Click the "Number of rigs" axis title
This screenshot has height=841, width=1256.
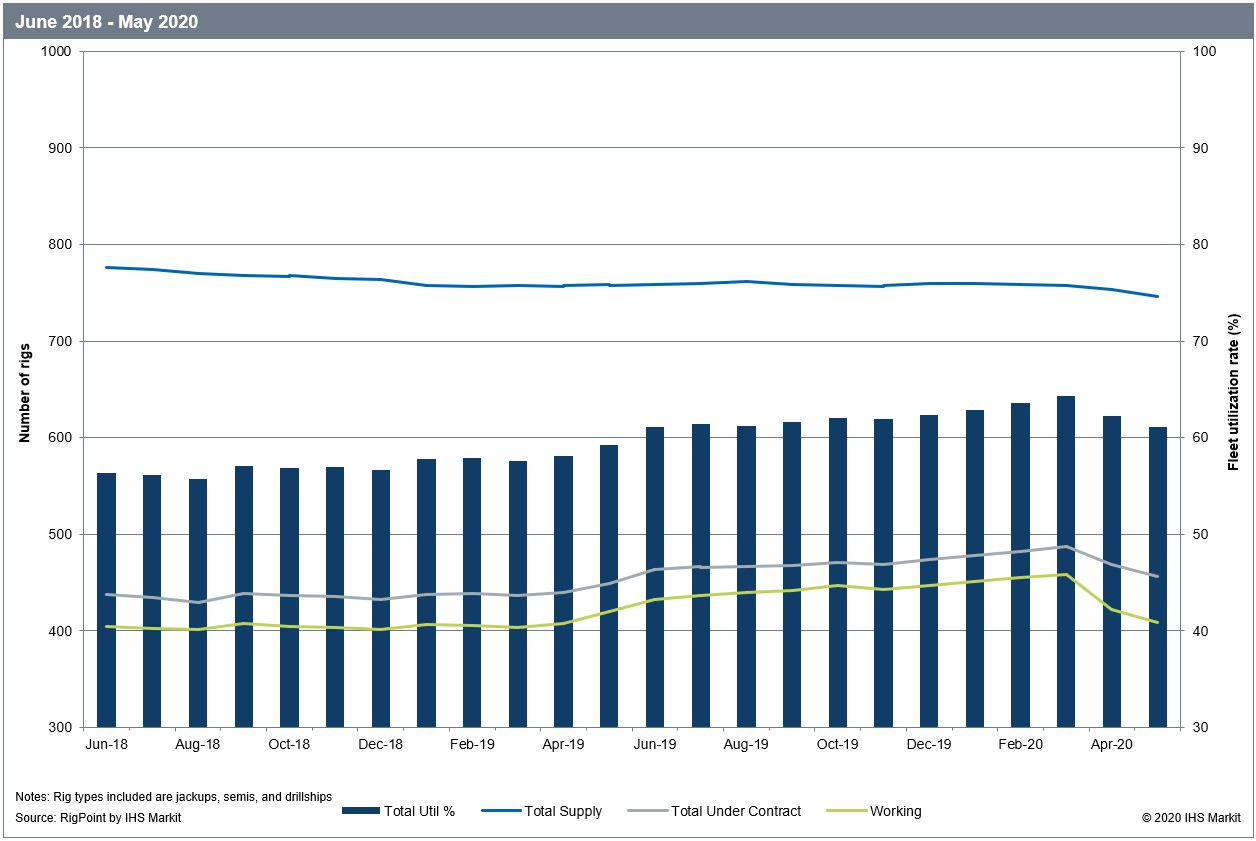tap(24, 392)
